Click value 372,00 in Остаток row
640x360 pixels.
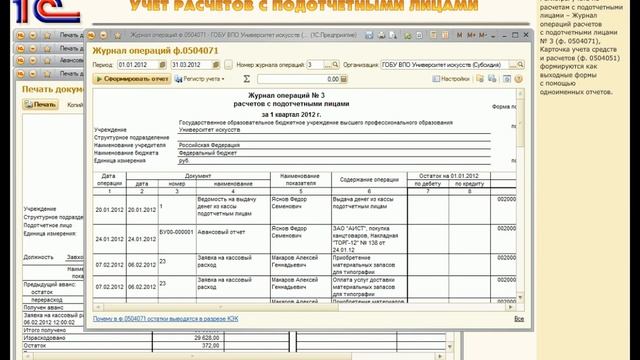(x=211, y=346)
